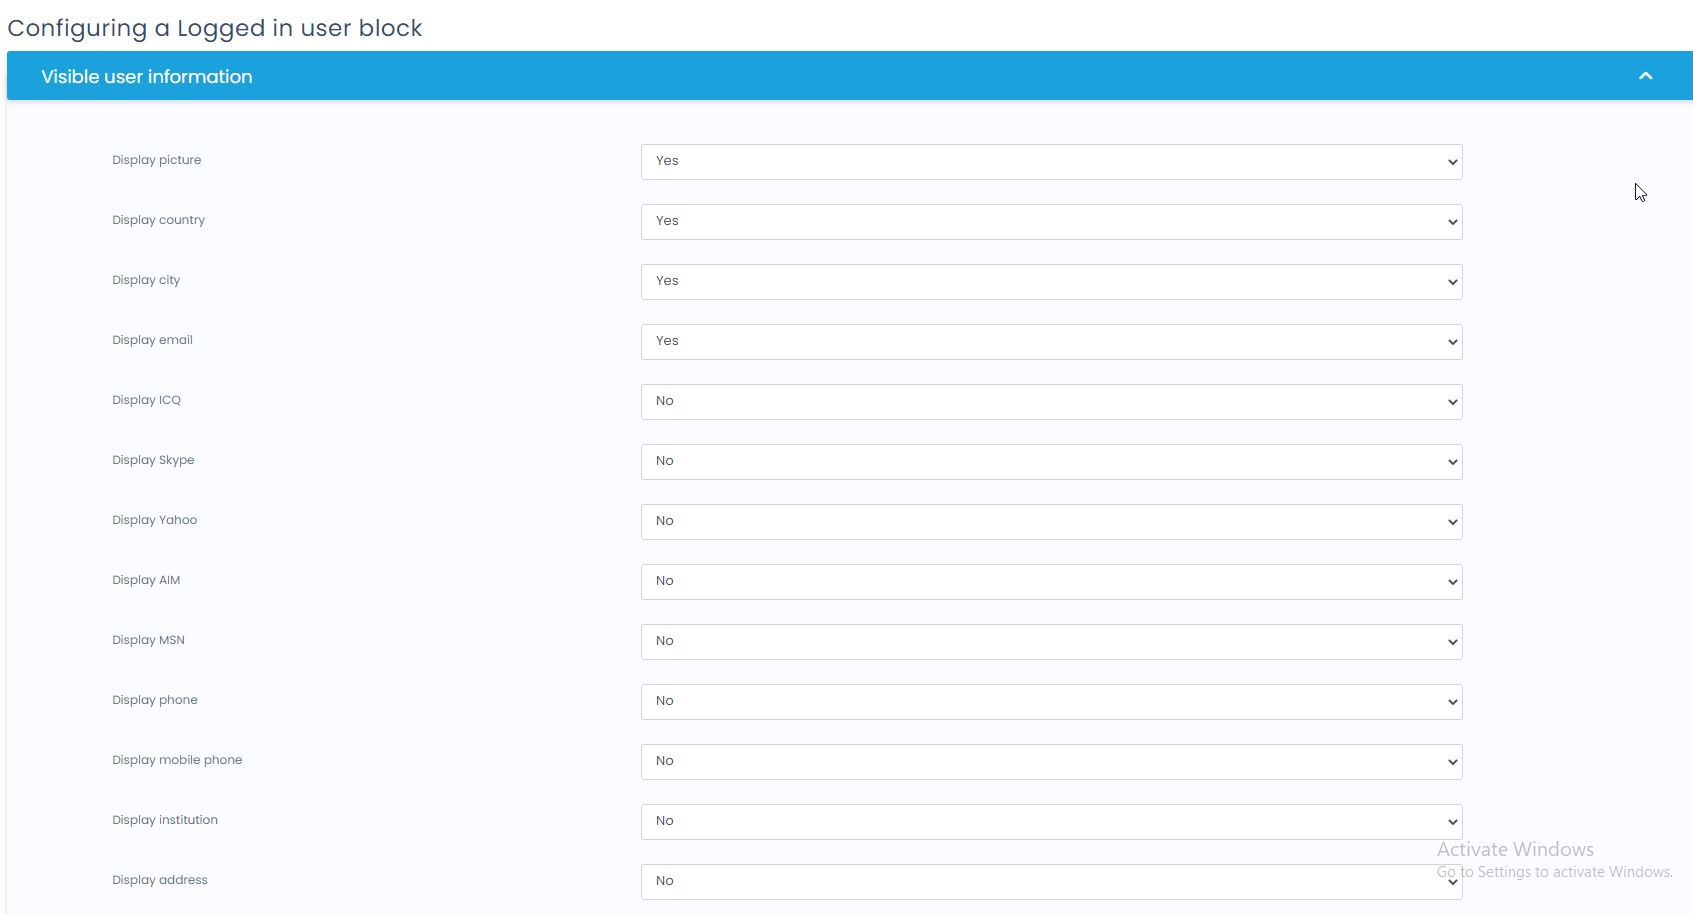Collapse the Visible user information section chevron
The width and height of the screenshot is (1693, 914).
[1645, 76]
